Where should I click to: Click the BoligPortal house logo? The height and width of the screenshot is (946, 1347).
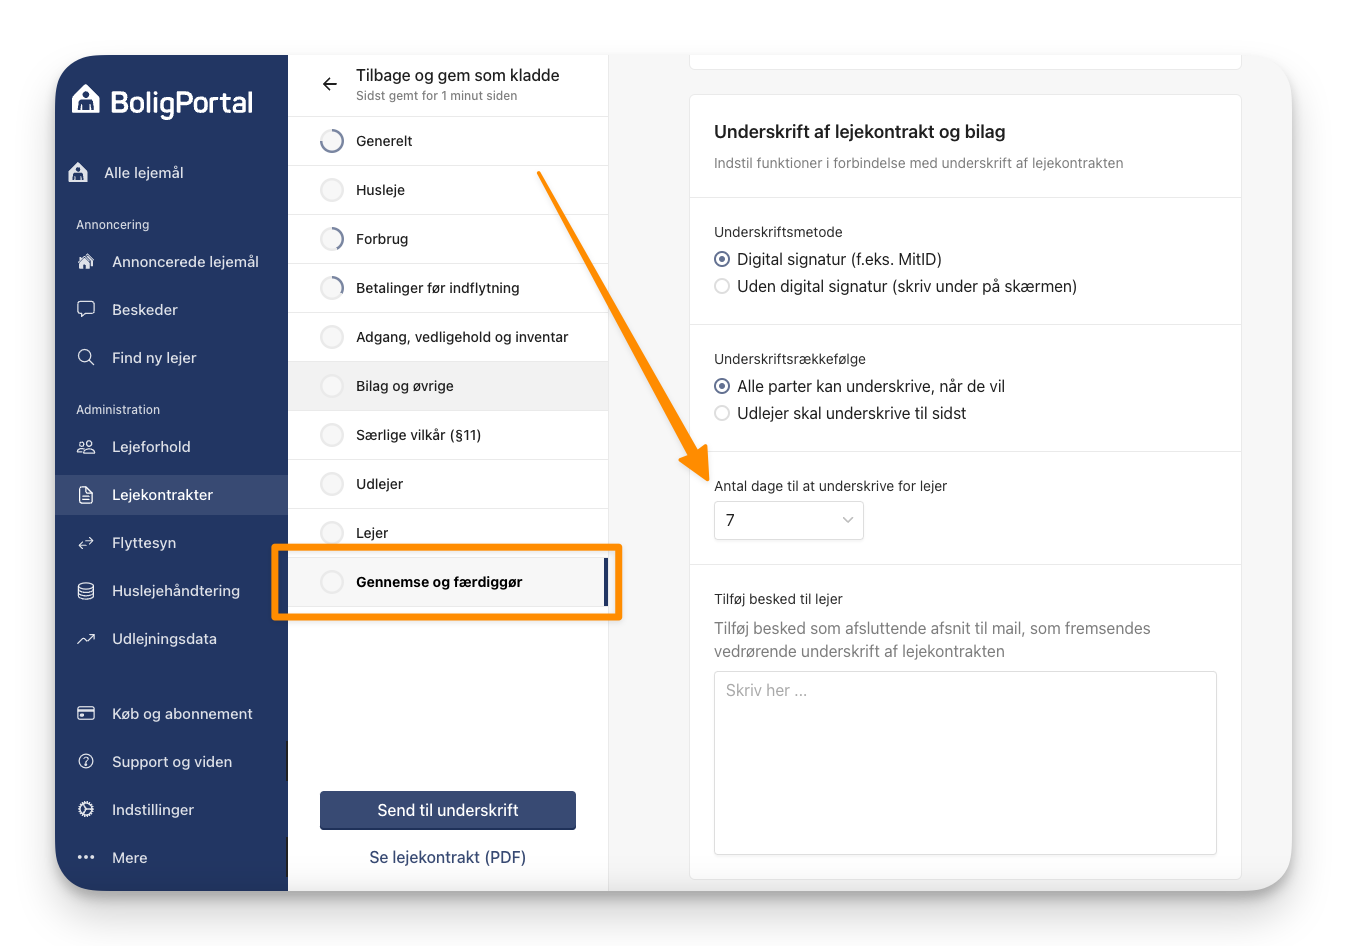pos(86,99)
